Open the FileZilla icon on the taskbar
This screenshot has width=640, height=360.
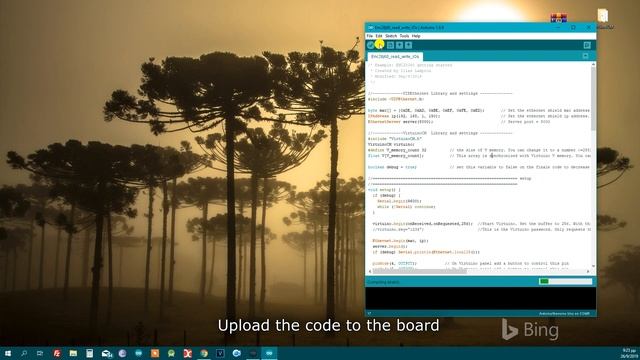click(57, 353)
